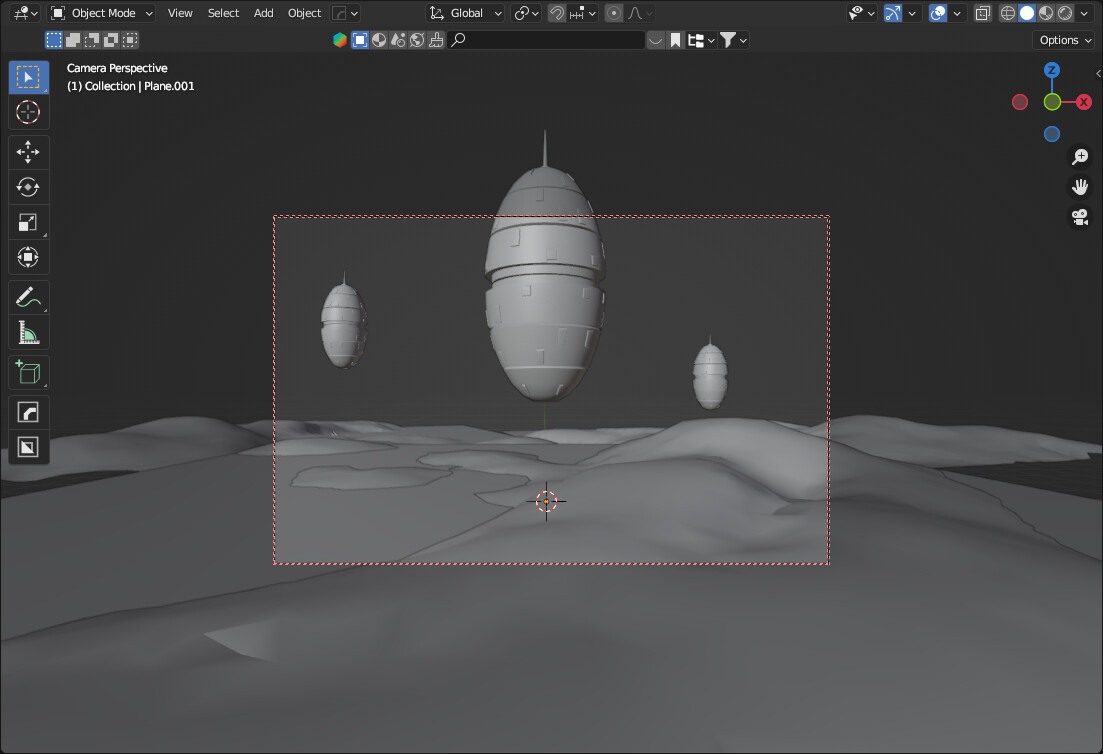Activate the Transform tool

coord(28,257)
